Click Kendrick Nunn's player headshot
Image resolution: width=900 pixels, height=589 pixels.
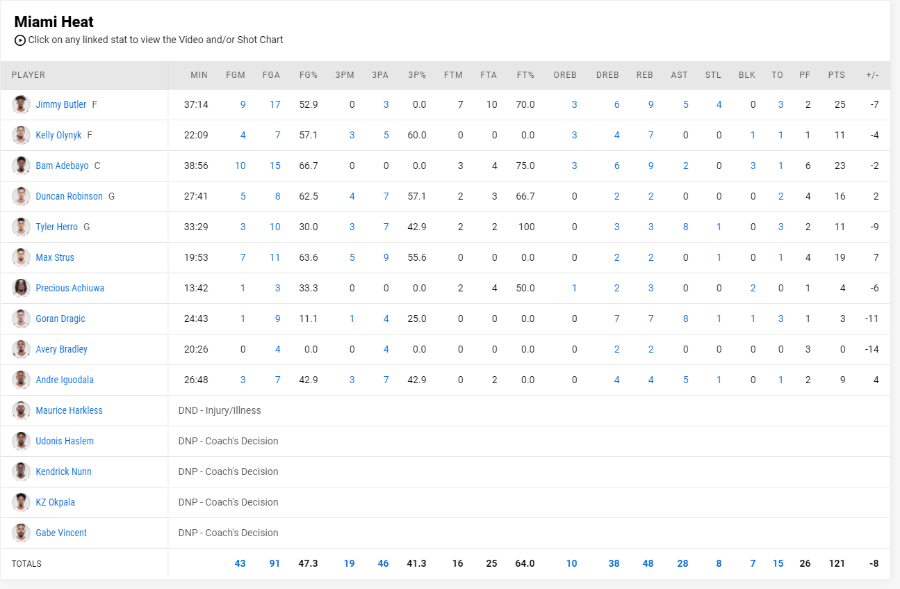(21, 471)
